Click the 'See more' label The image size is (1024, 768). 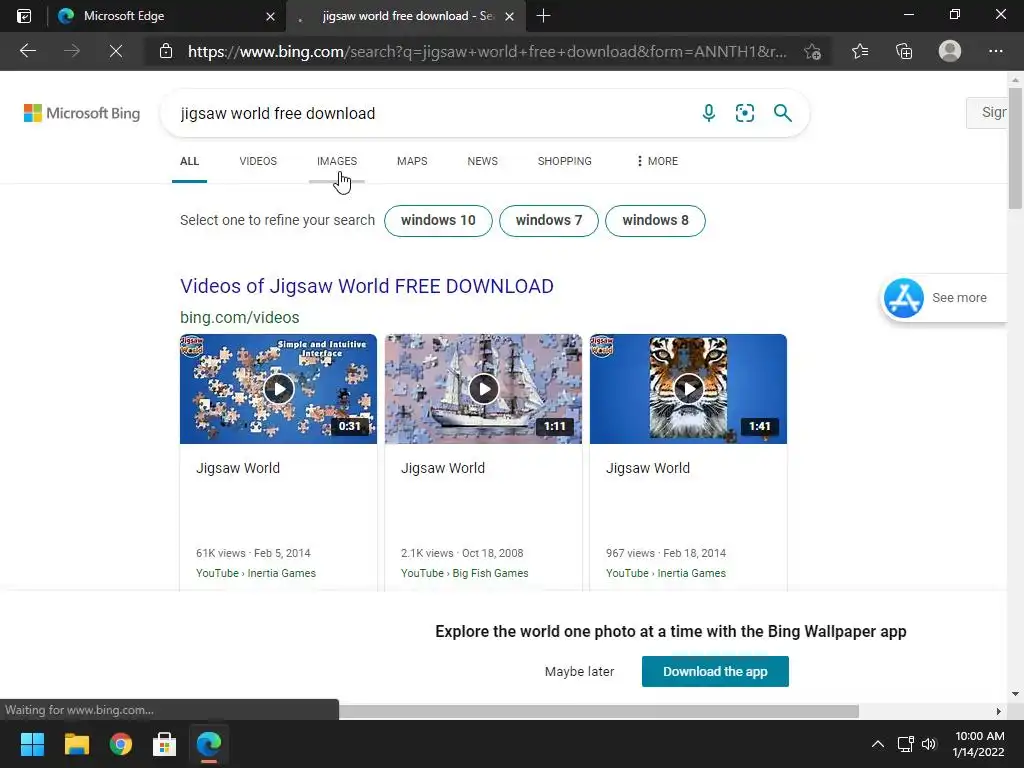[959, 298]
